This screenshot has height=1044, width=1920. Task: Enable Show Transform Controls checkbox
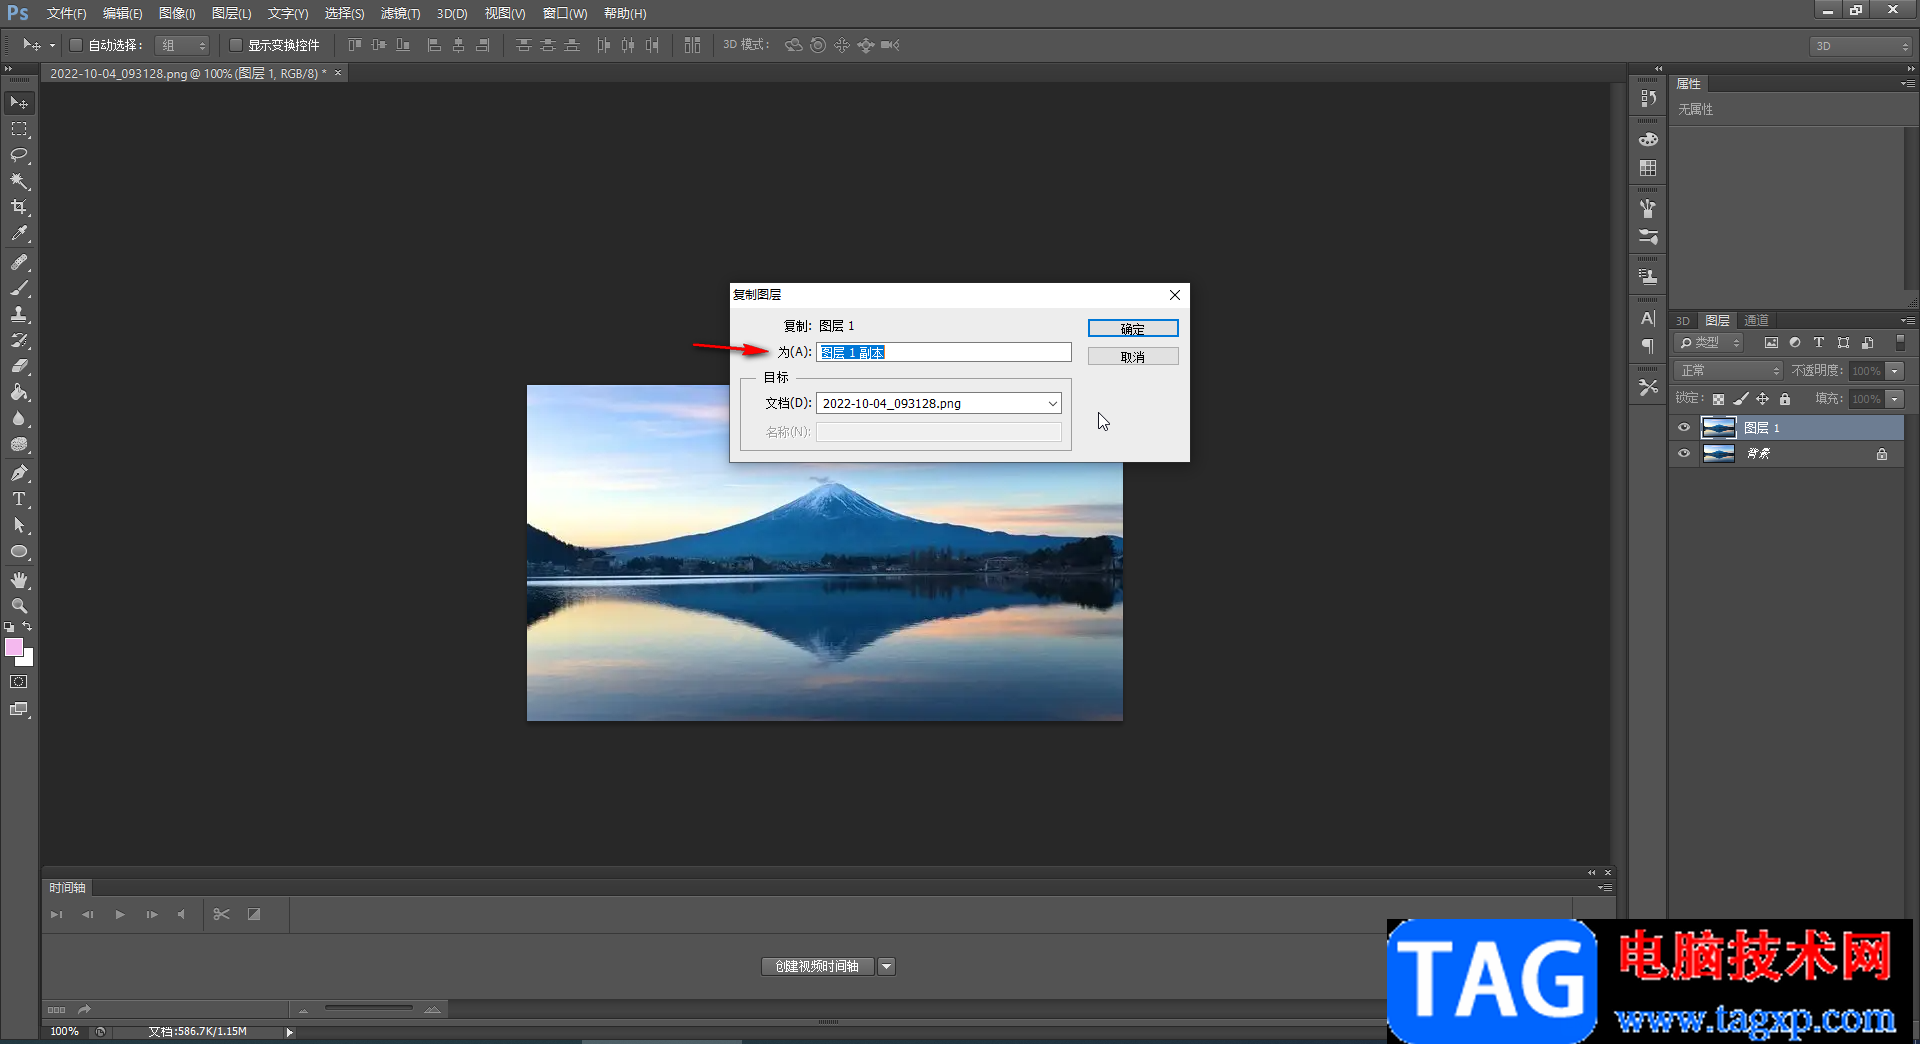pyautogui.click(x=236, y=45)
